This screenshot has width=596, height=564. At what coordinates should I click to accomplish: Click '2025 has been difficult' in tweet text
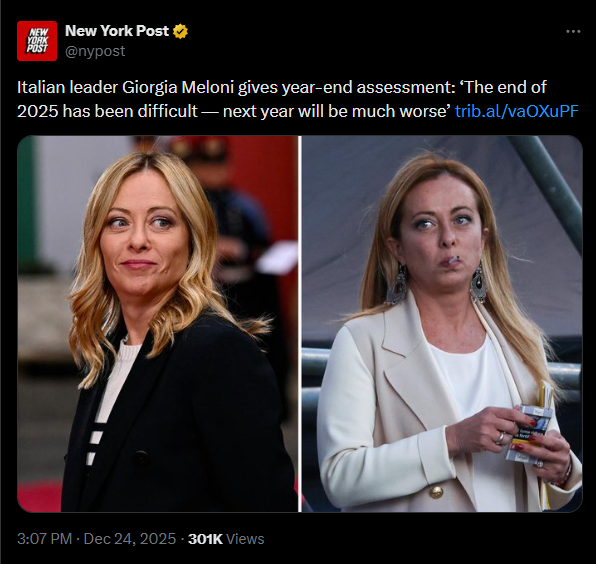coord(107,111)
